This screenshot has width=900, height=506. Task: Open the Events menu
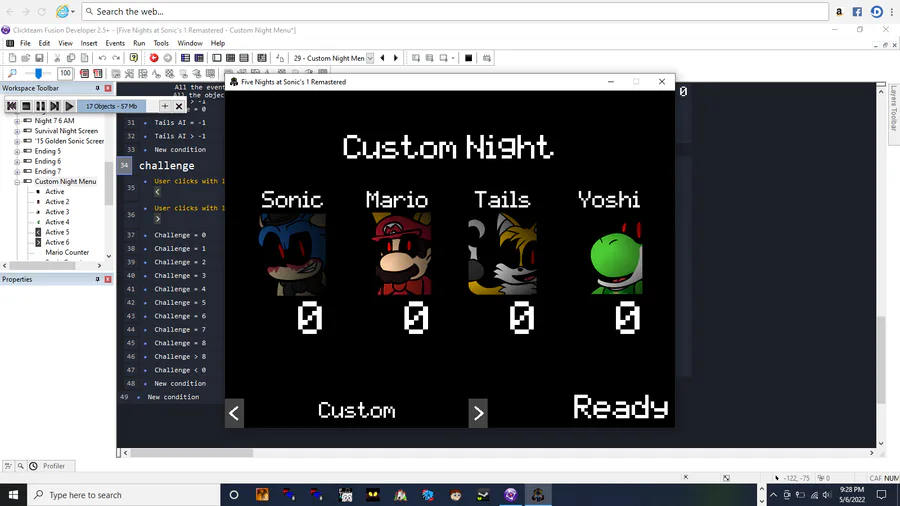tap(115, 43)
